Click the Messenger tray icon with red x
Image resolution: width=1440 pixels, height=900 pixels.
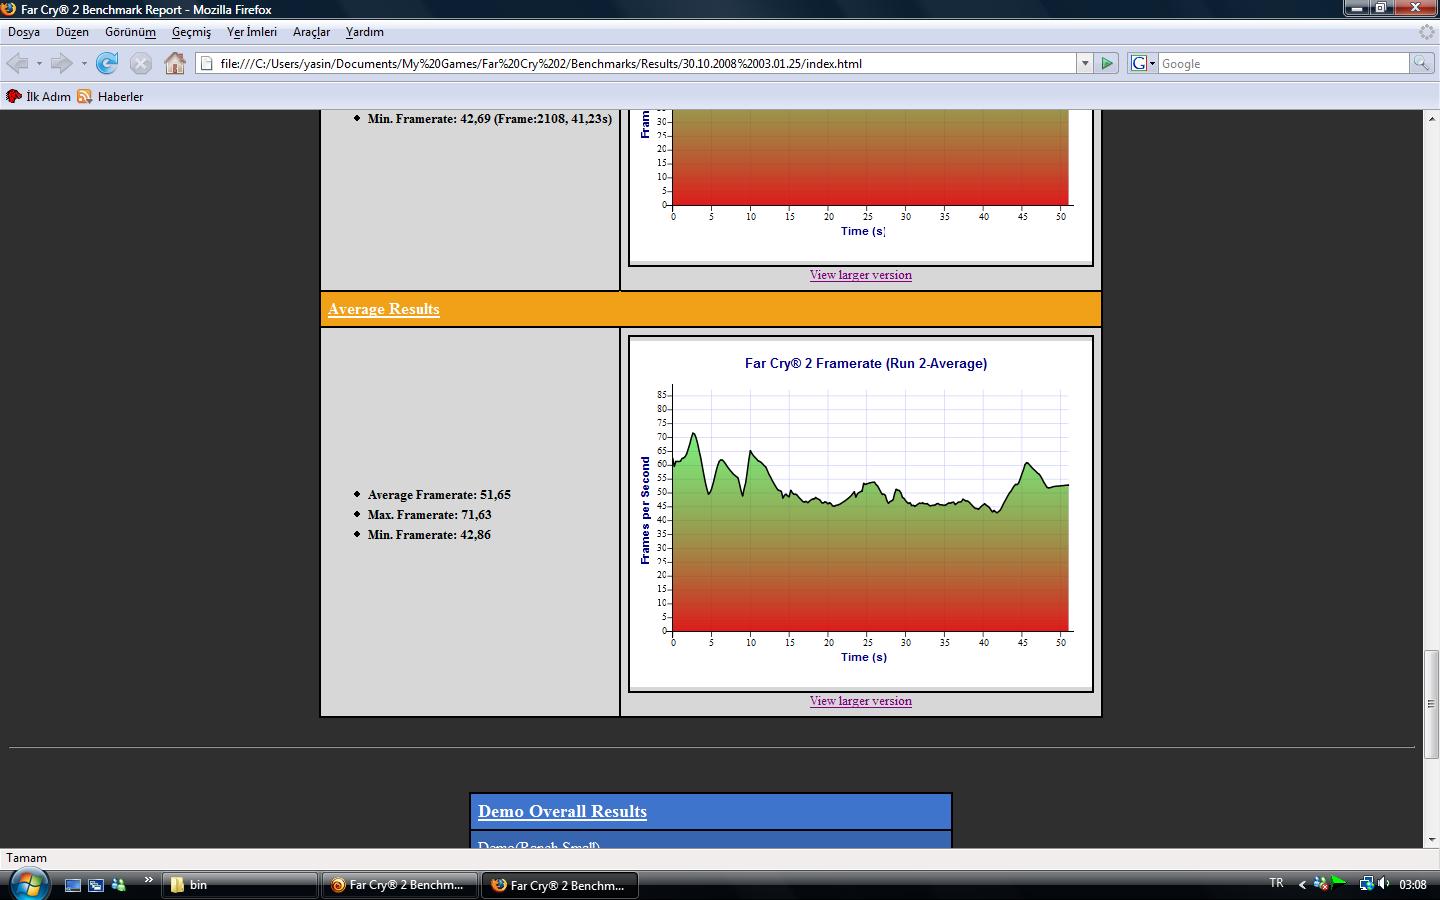pyautogui.click(x=1320, y=883)
